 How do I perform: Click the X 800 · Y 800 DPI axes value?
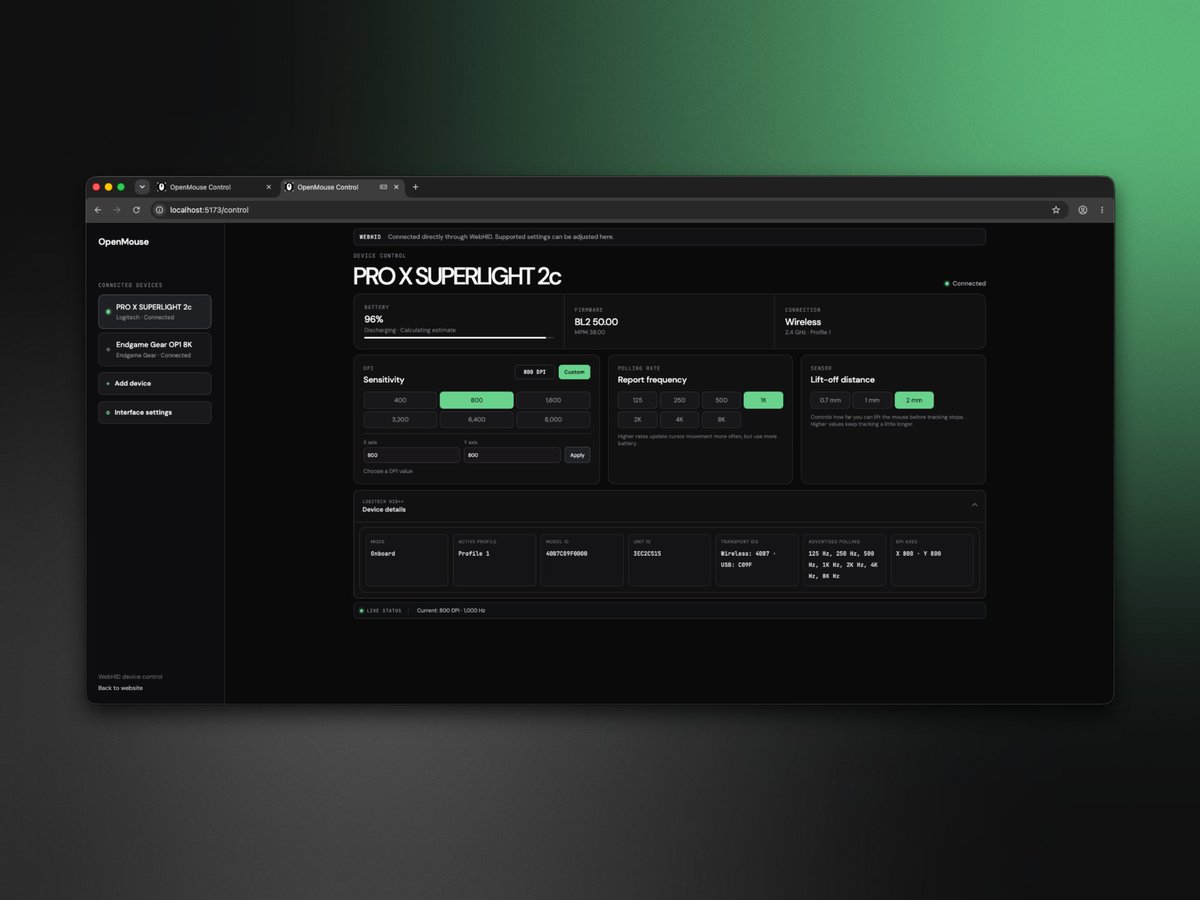coord(919,553)
